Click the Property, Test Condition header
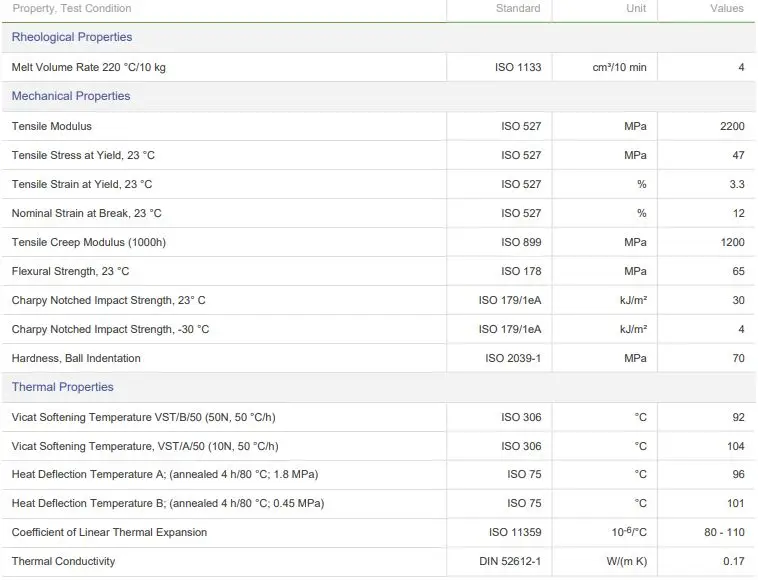 [x=72, y=9]
